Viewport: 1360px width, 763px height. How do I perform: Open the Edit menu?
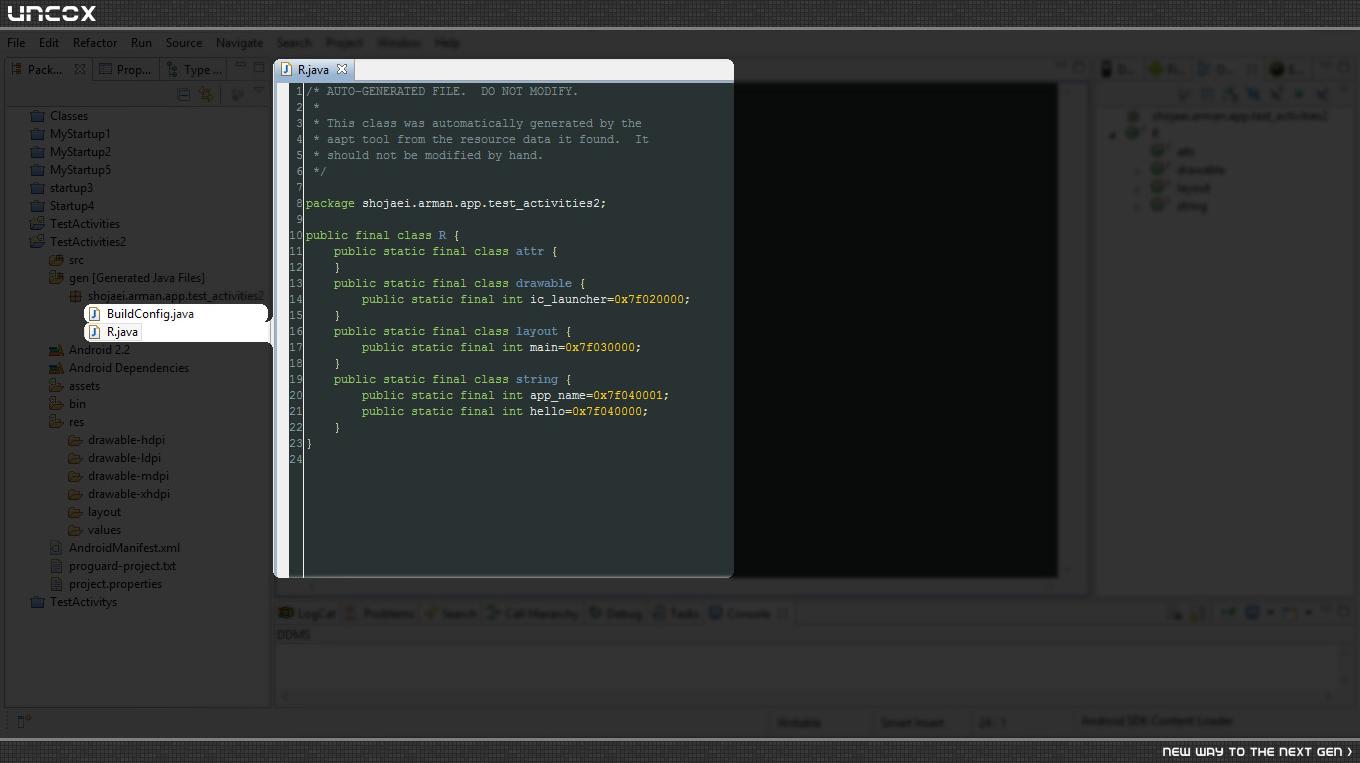(x=49, y=43)
